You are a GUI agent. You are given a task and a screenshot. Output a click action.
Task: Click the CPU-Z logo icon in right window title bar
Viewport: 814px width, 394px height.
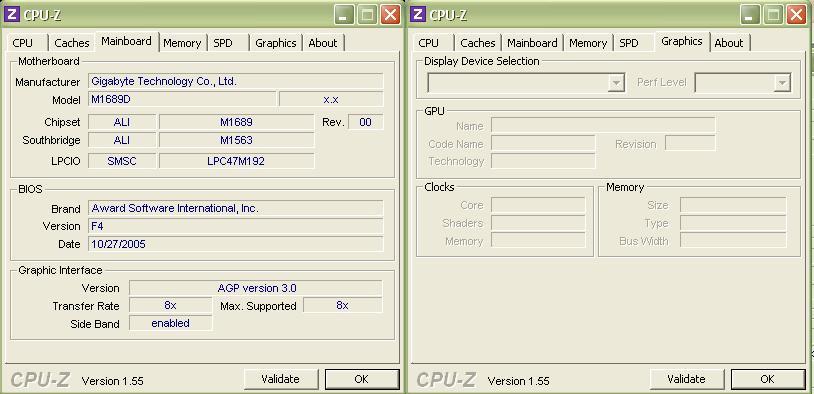pyautogui.click(x=418, y=14)
